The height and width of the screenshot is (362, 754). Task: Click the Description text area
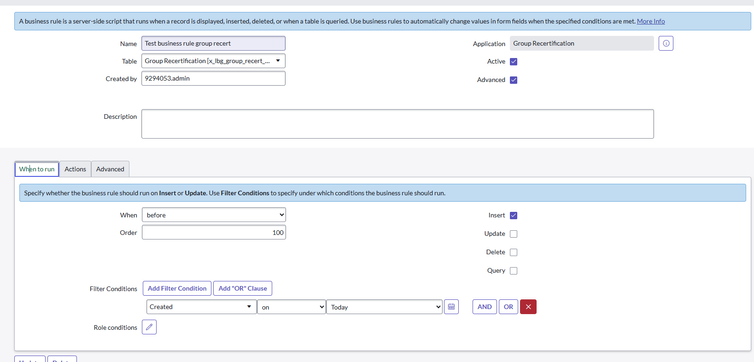click(397, 124)
